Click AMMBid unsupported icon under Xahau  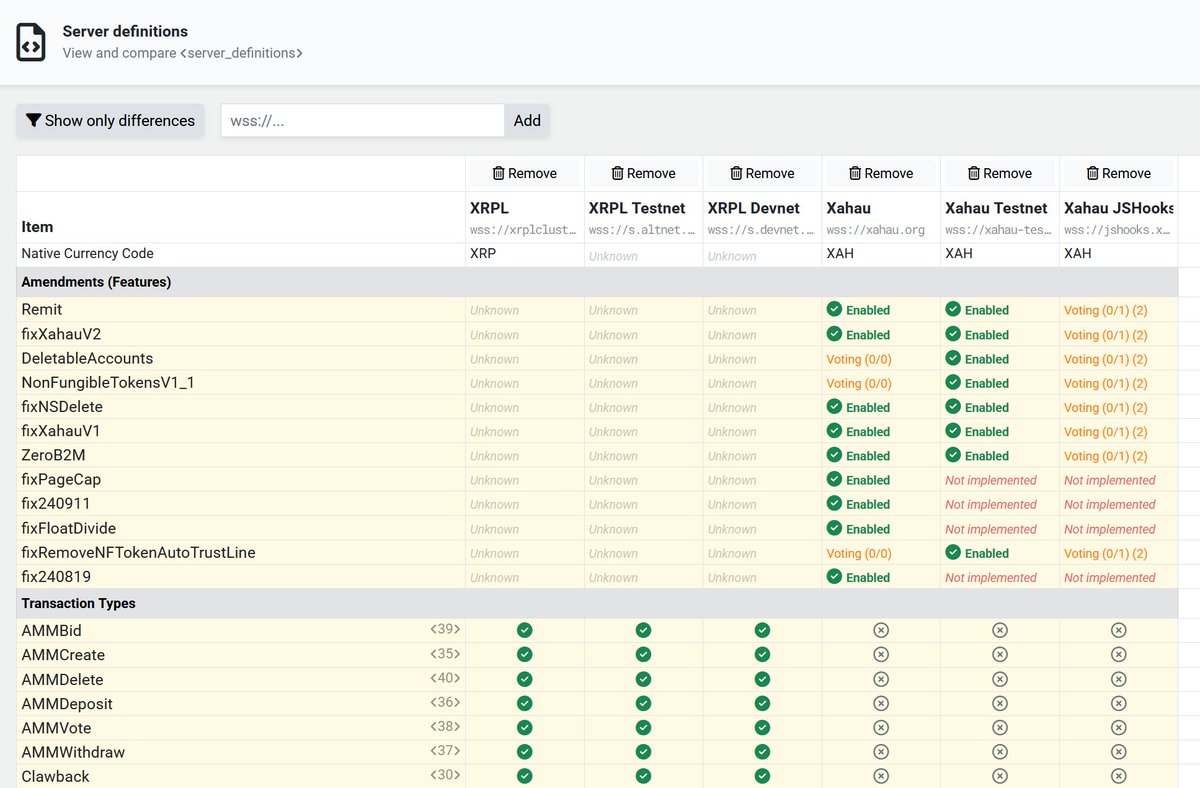[881, 630]
